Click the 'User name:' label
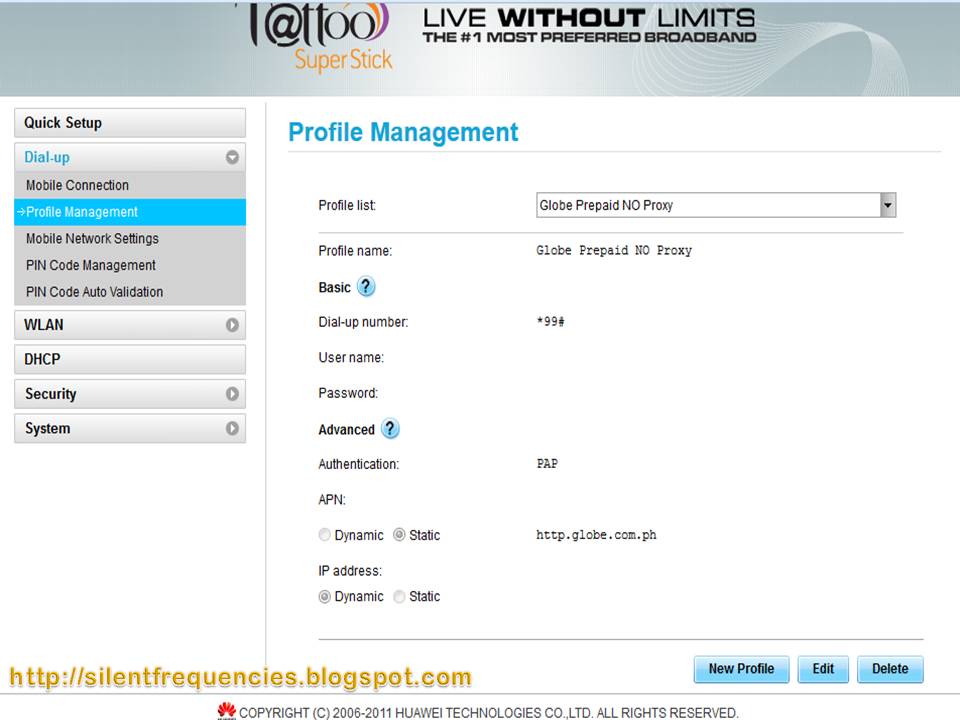The image size is (960, 720). tap(351, 358)
